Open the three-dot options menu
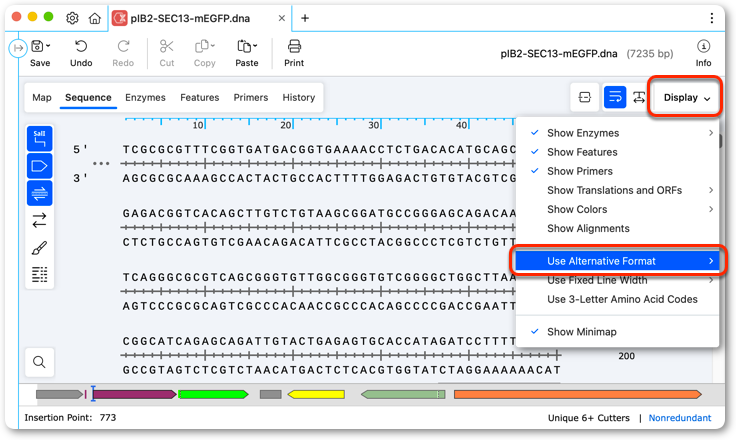 click(712, 18)
